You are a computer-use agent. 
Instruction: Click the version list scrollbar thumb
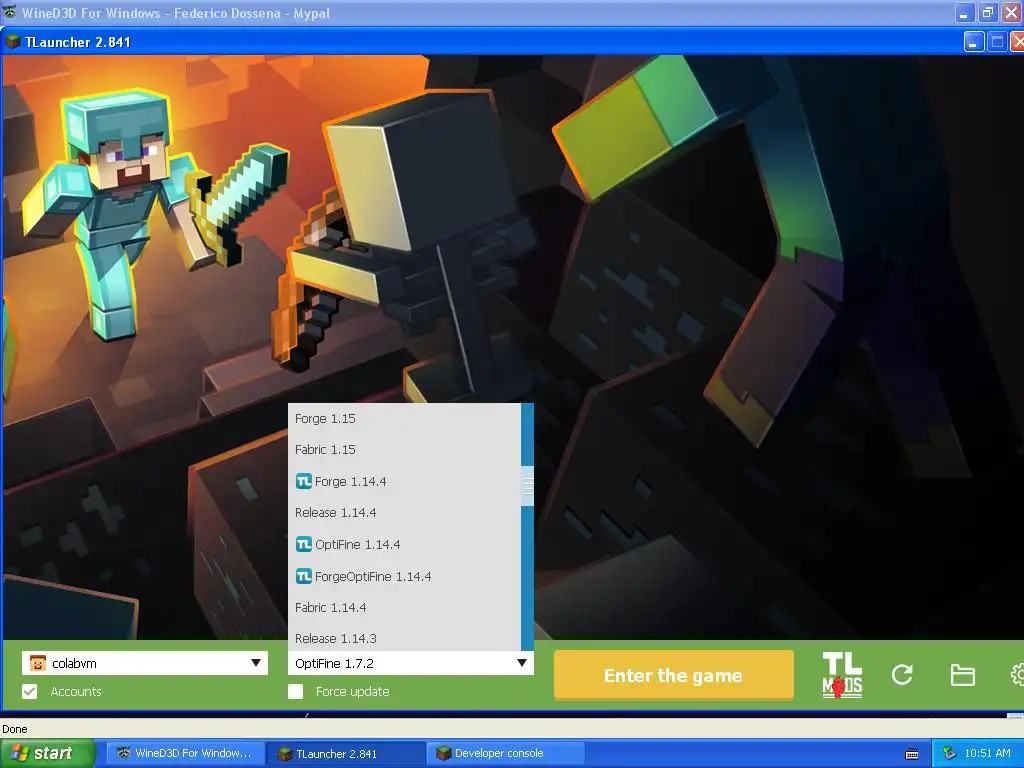[527, 485]
